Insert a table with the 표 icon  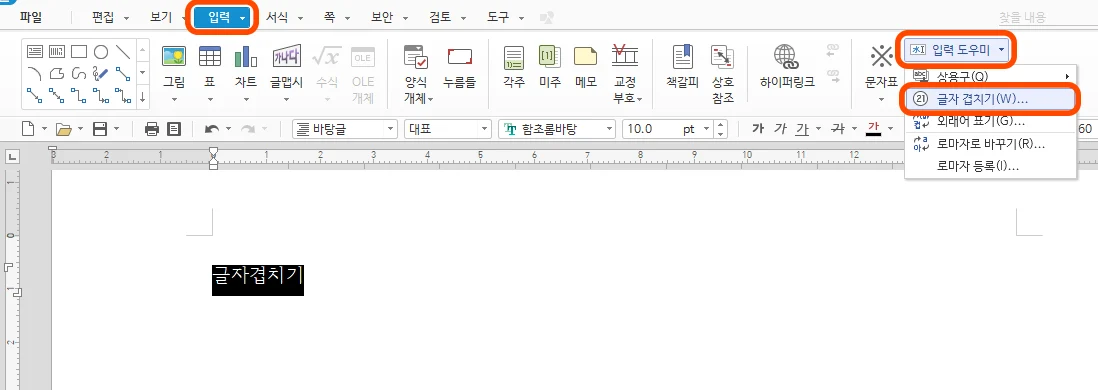[209, 57]
